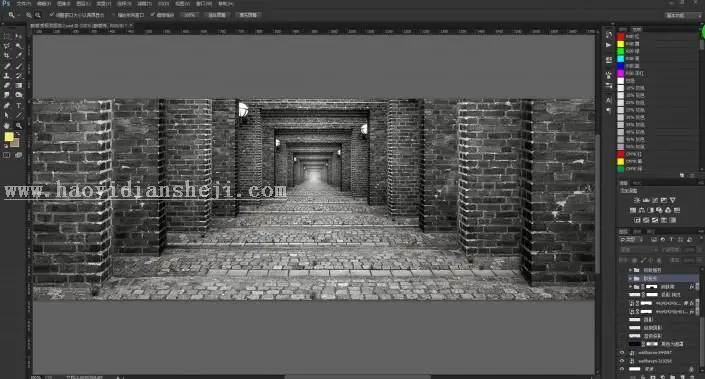The width and height of the screenshot is (705, 379).
Task: Select the Crop tool in the toolbox
Action: pyautogui.click(x=7, y=56)
